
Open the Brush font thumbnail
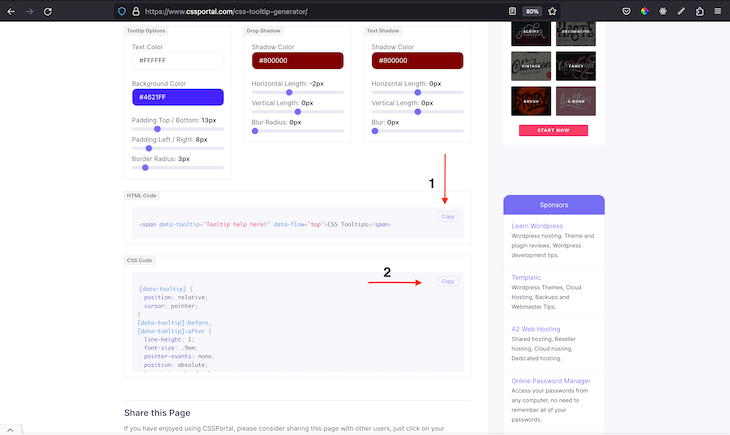[531, 101]
